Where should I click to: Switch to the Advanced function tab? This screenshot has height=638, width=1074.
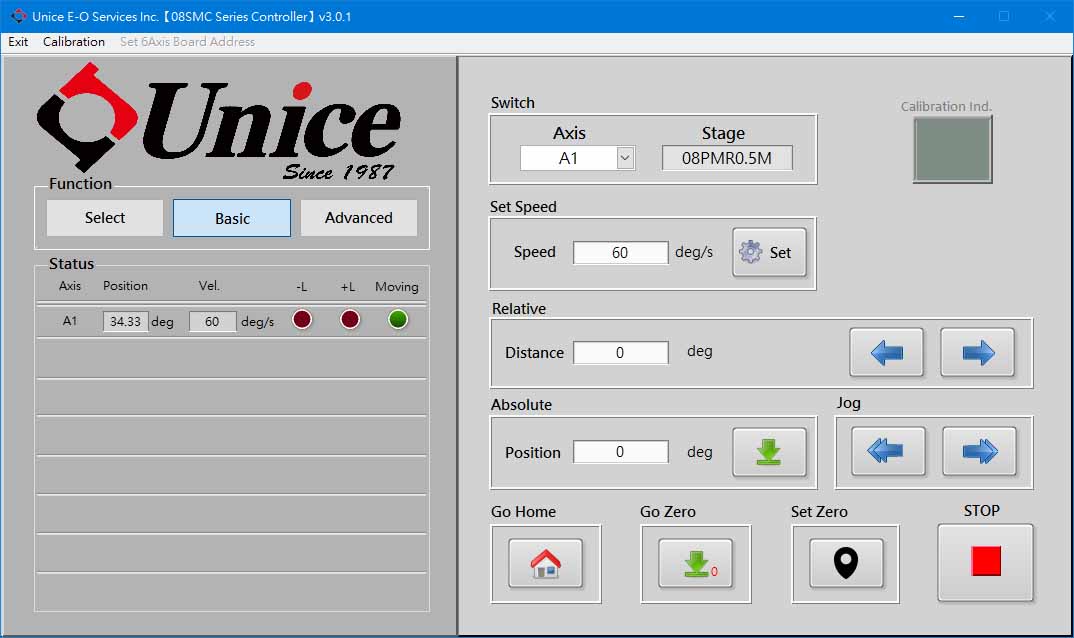pos(359,218)
